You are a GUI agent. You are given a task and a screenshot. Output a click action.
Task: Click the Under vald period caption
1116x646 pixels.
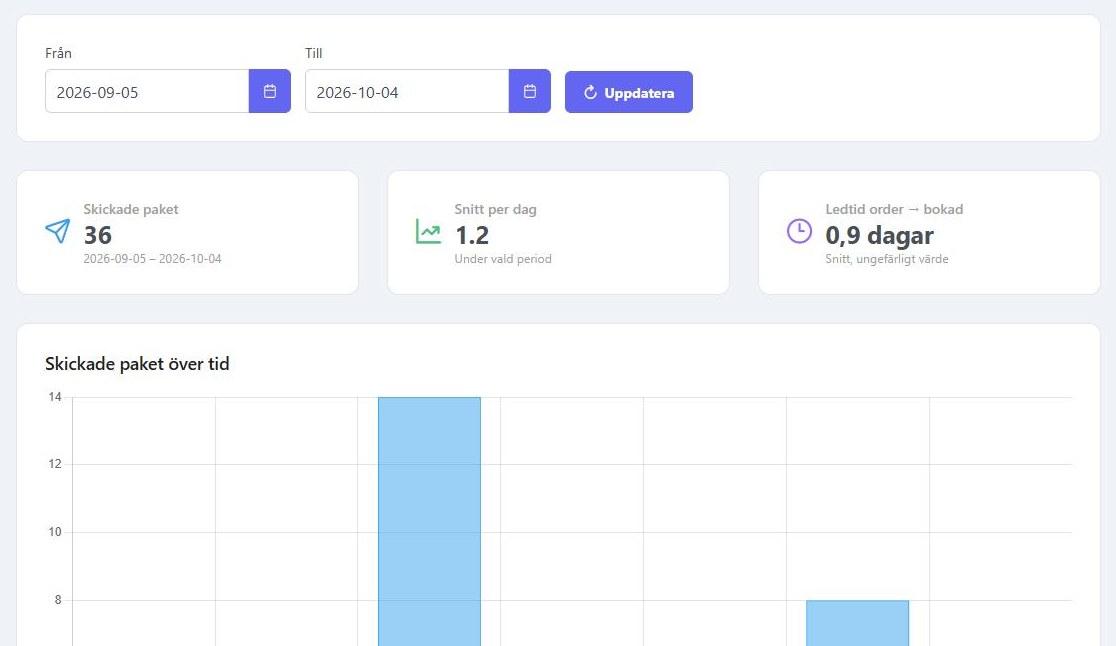tap(503, 259)
